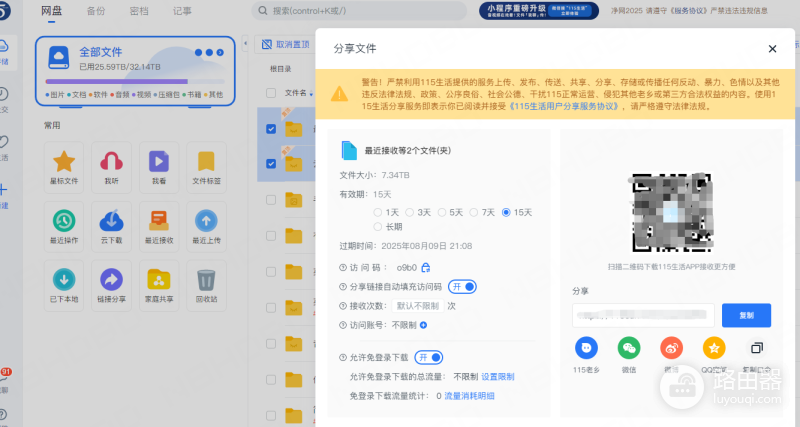
Task: Click the share link text field
Action: coord(643,315)
